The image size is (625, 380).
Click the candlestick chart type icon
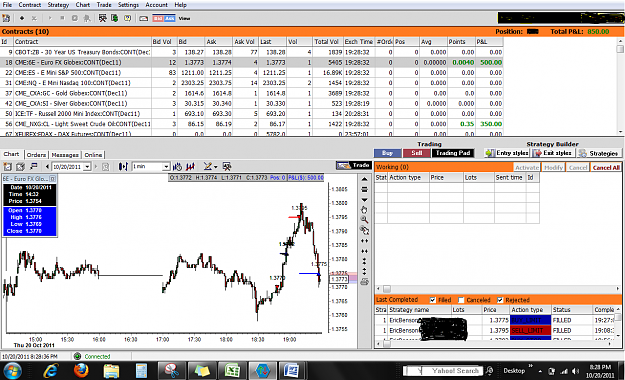(123, 166)
